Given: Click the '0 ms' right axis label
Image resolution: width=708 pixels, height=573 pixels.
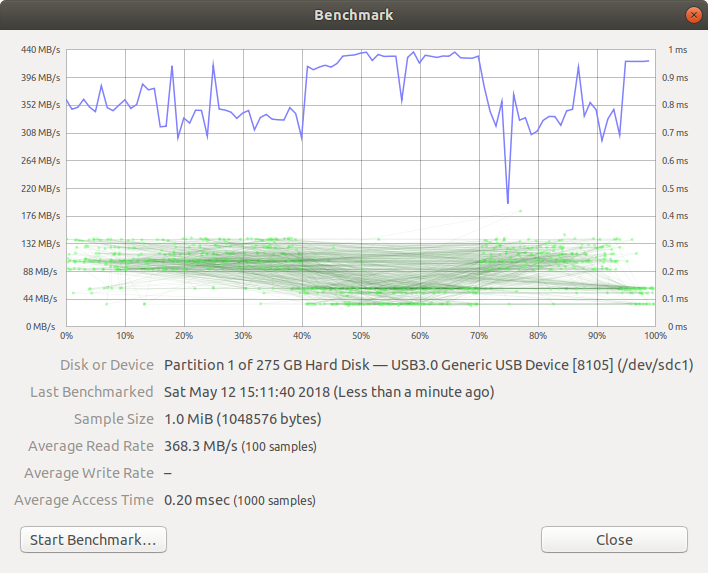Looking at the screenshot, I should coord(678,327).
